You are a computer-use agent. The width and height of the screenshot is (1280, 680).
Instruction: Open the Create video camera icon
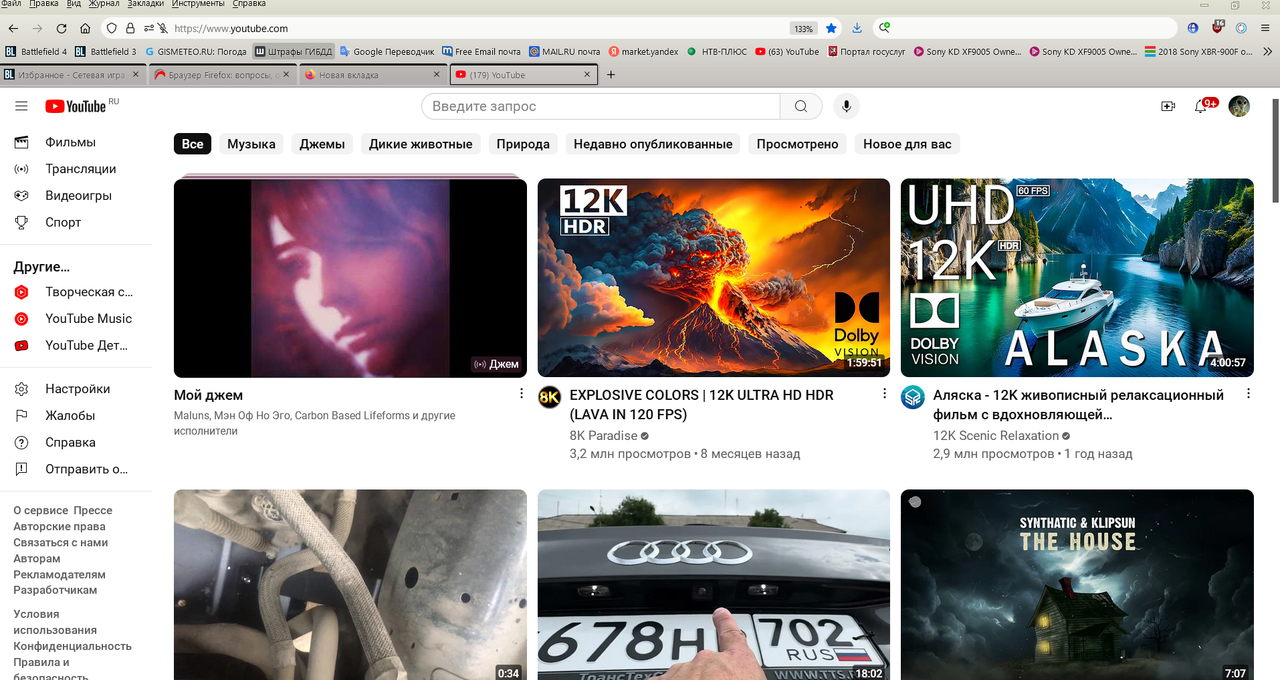(1167, 106)
